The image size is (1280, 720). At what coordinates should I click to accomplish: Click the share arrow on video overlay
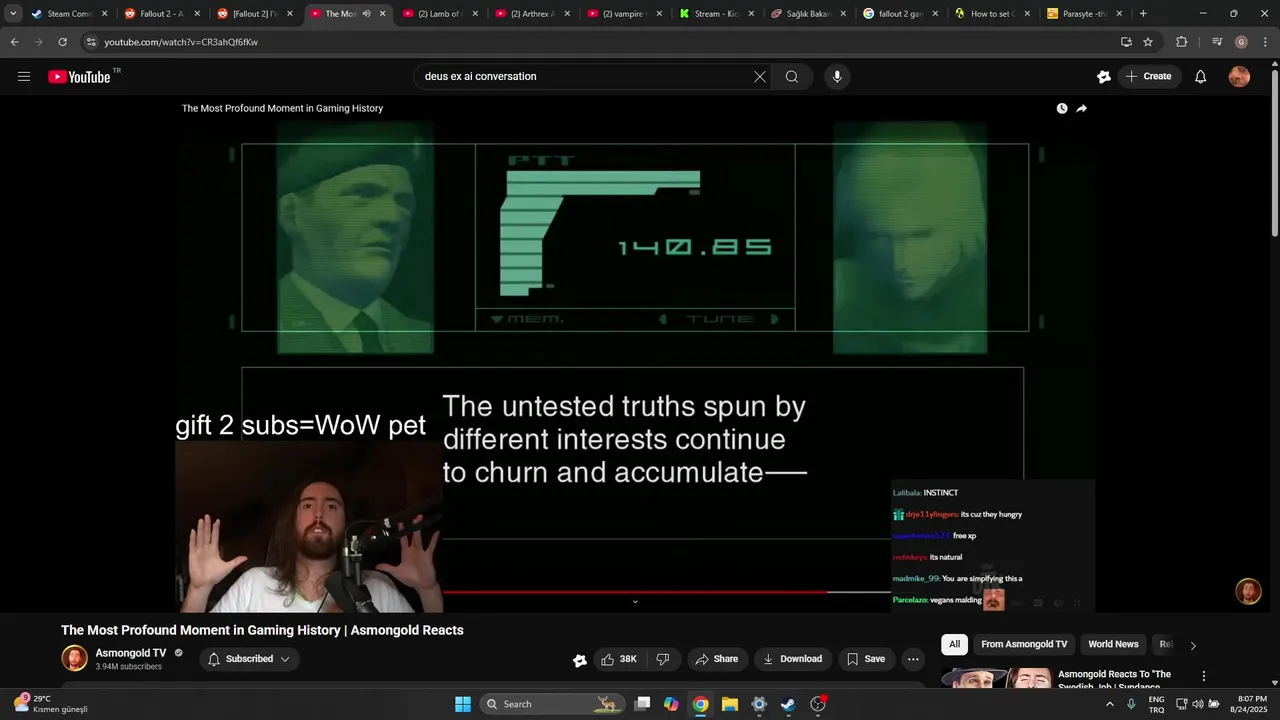tap(1081, 108)
